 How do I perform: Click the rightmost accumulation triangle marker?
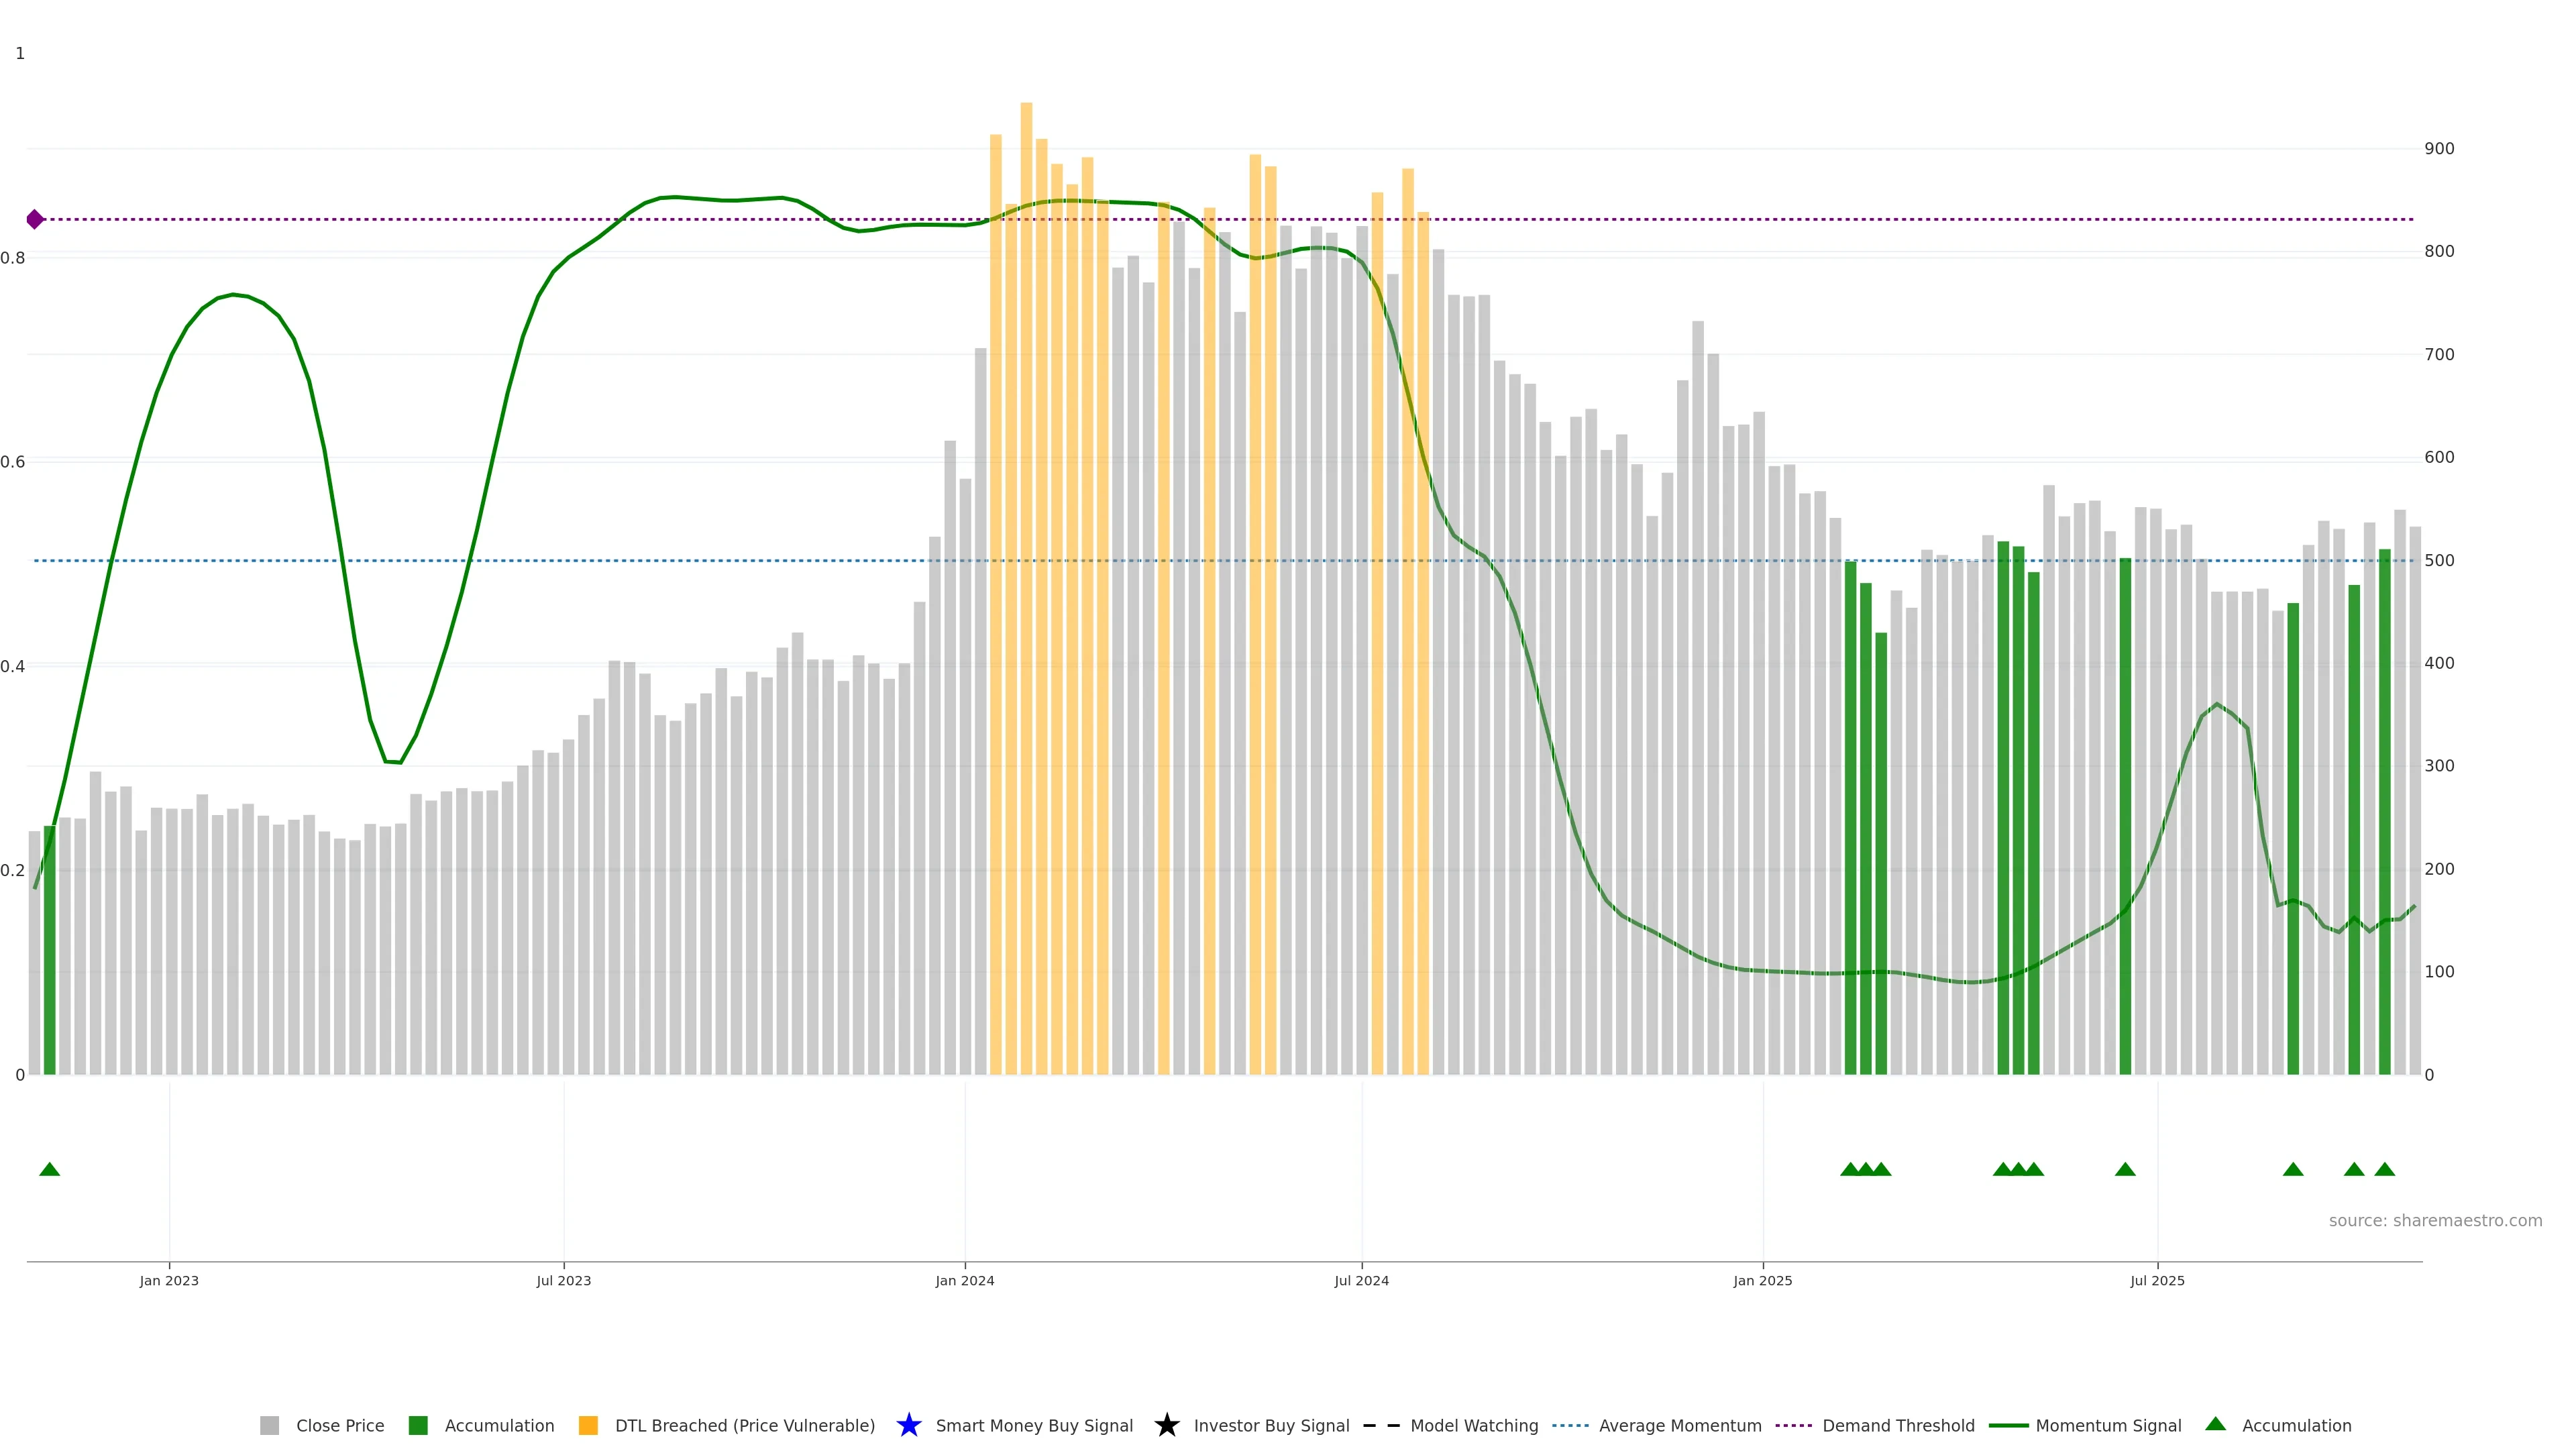pos(2384,1169)
